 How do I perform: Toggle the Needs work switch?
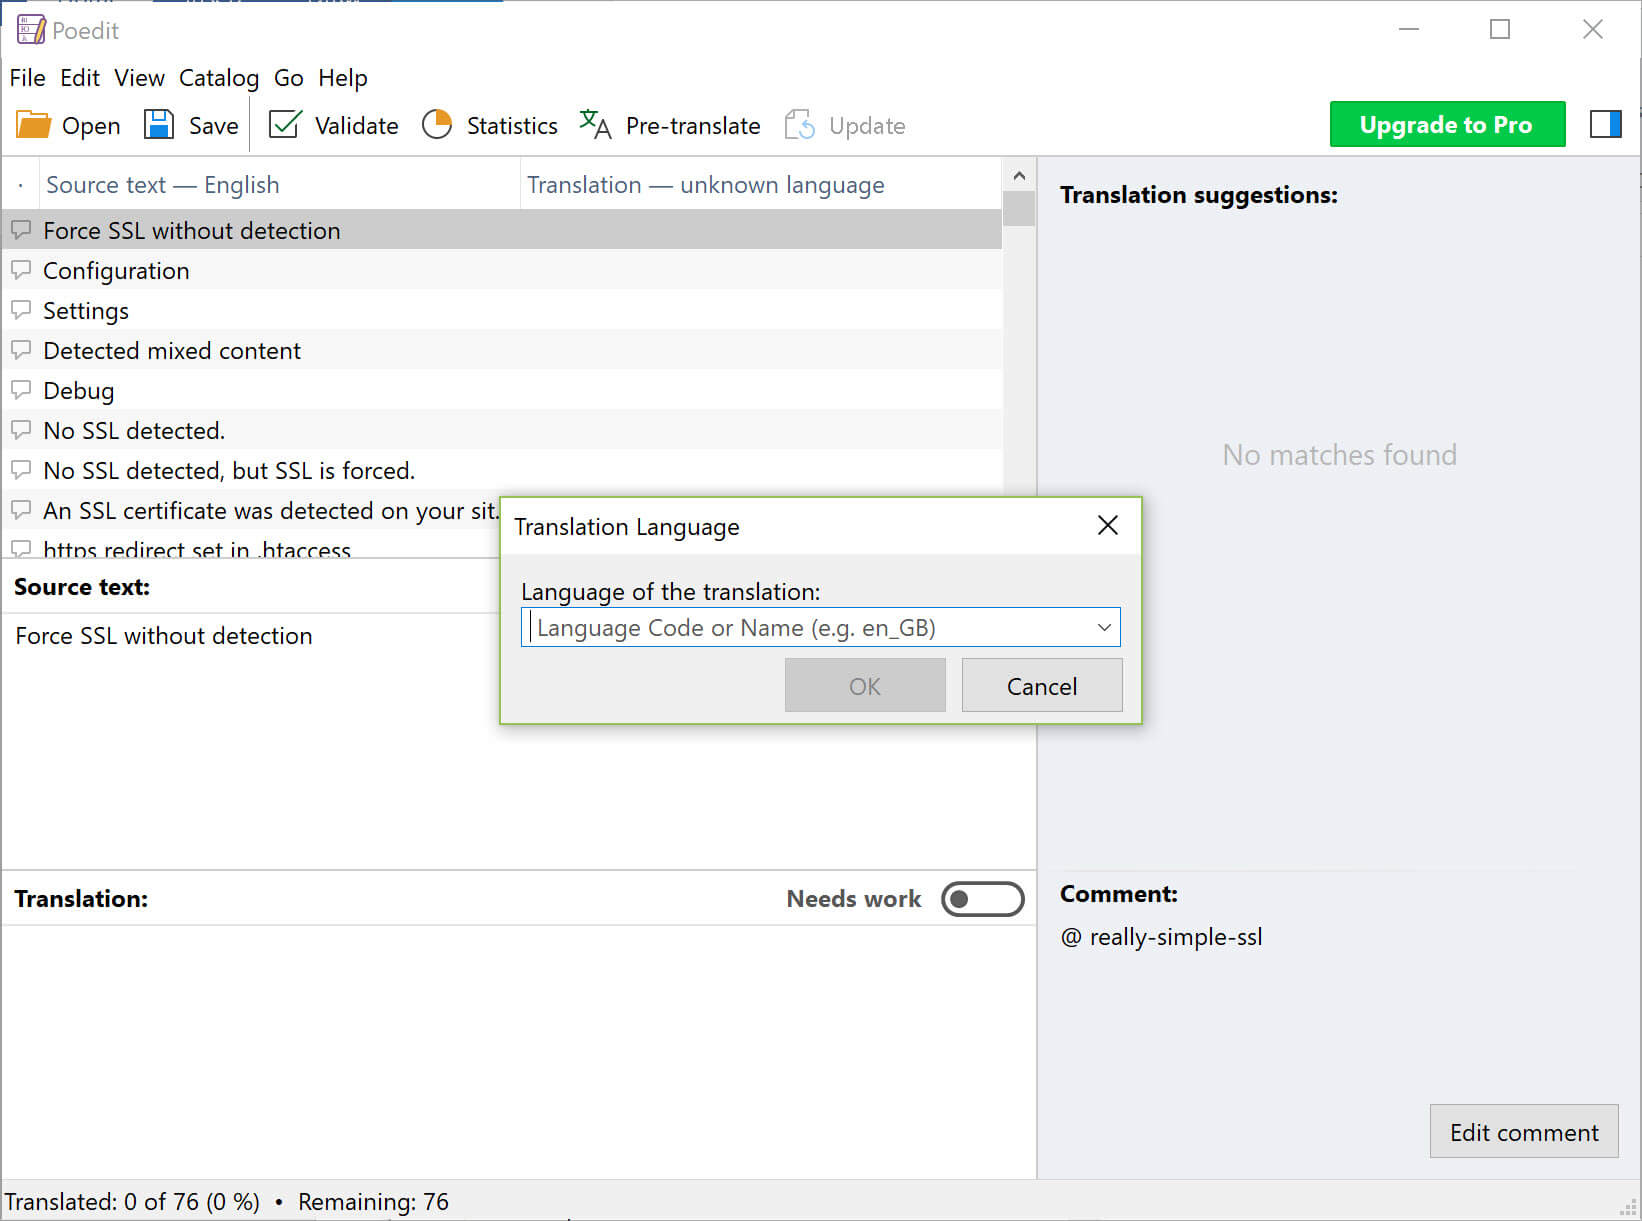(982, 899)
